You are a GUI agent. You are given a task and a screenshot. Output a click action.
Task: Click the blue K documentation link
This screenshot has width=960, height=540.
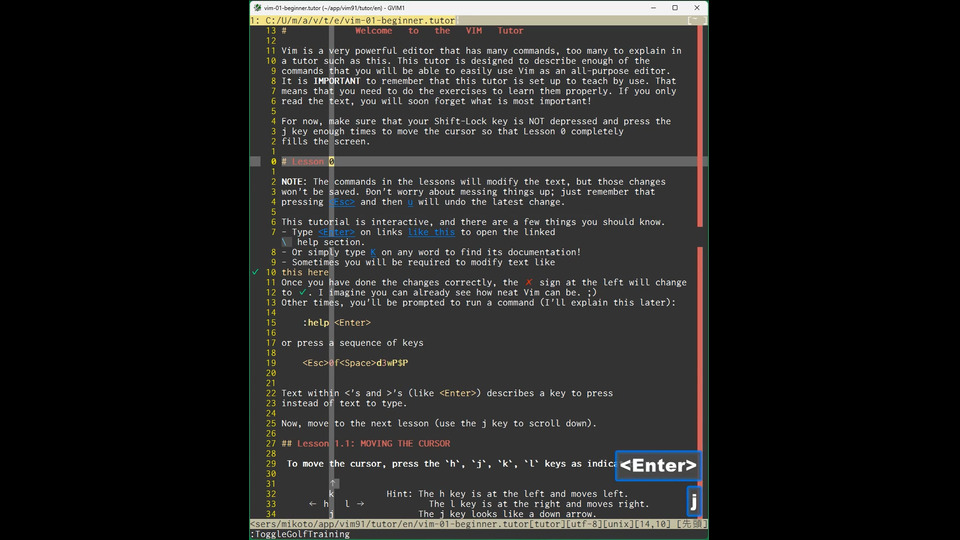point(373,252)
